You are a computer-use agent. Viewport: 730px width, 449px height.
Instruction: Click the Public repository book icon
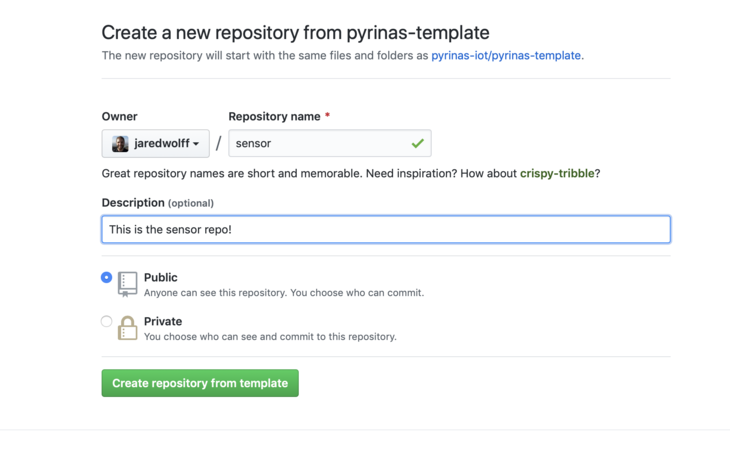127,284
